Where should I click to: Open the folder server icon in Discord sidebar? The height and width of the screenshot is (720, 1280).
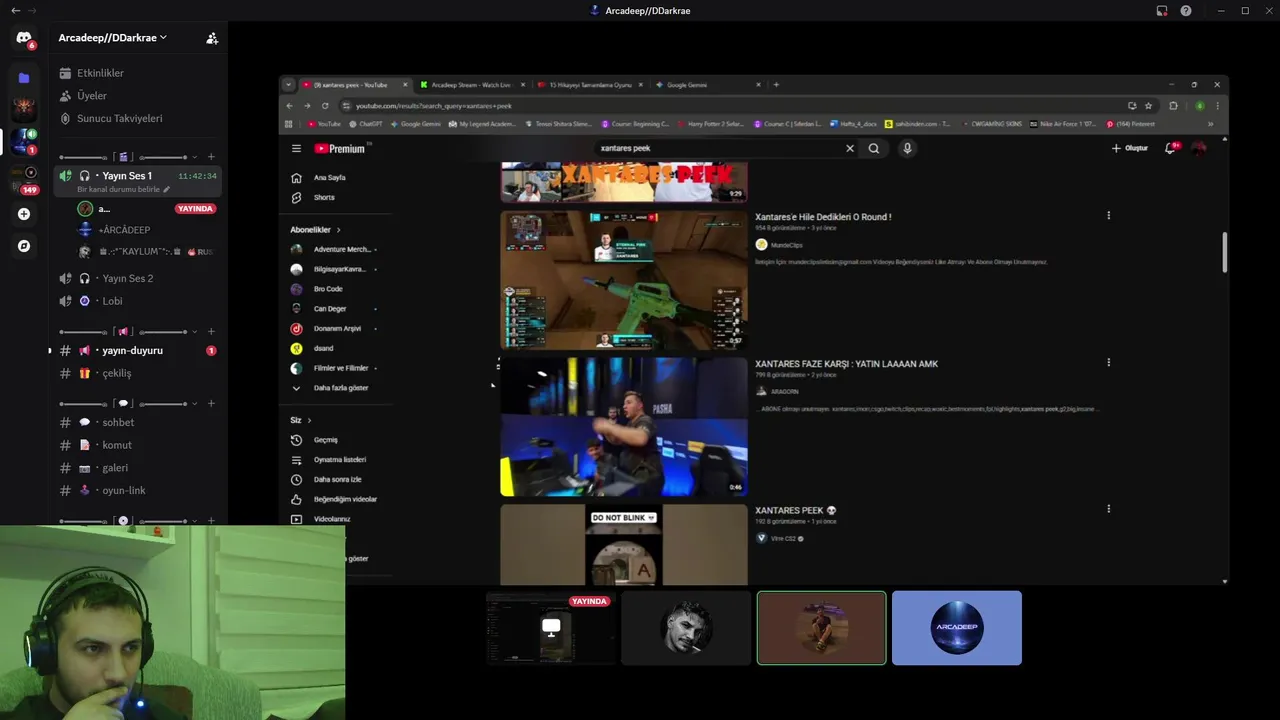coord(23,77)
